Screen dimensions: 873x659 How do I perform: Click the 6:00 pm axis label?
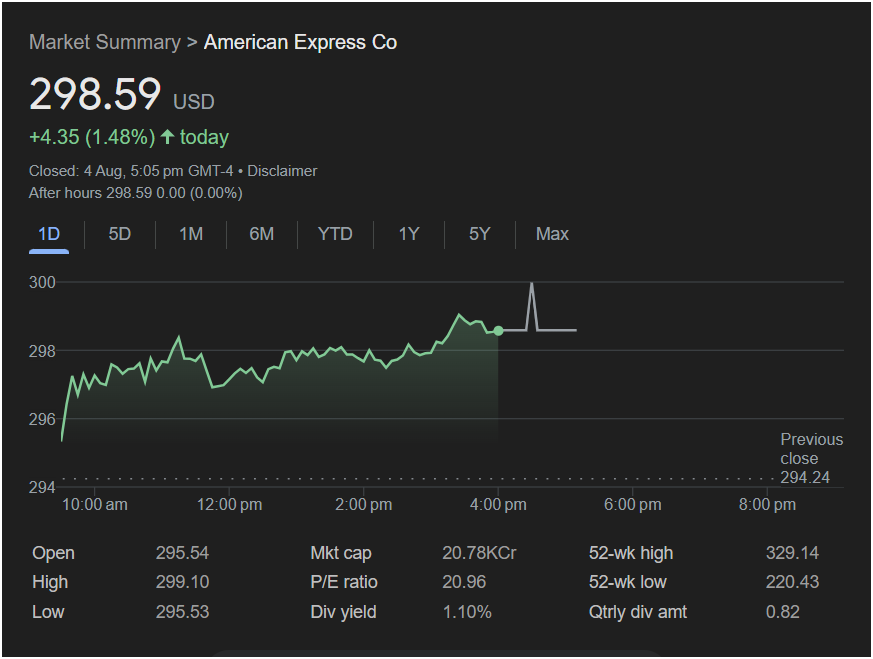point(633,505)
